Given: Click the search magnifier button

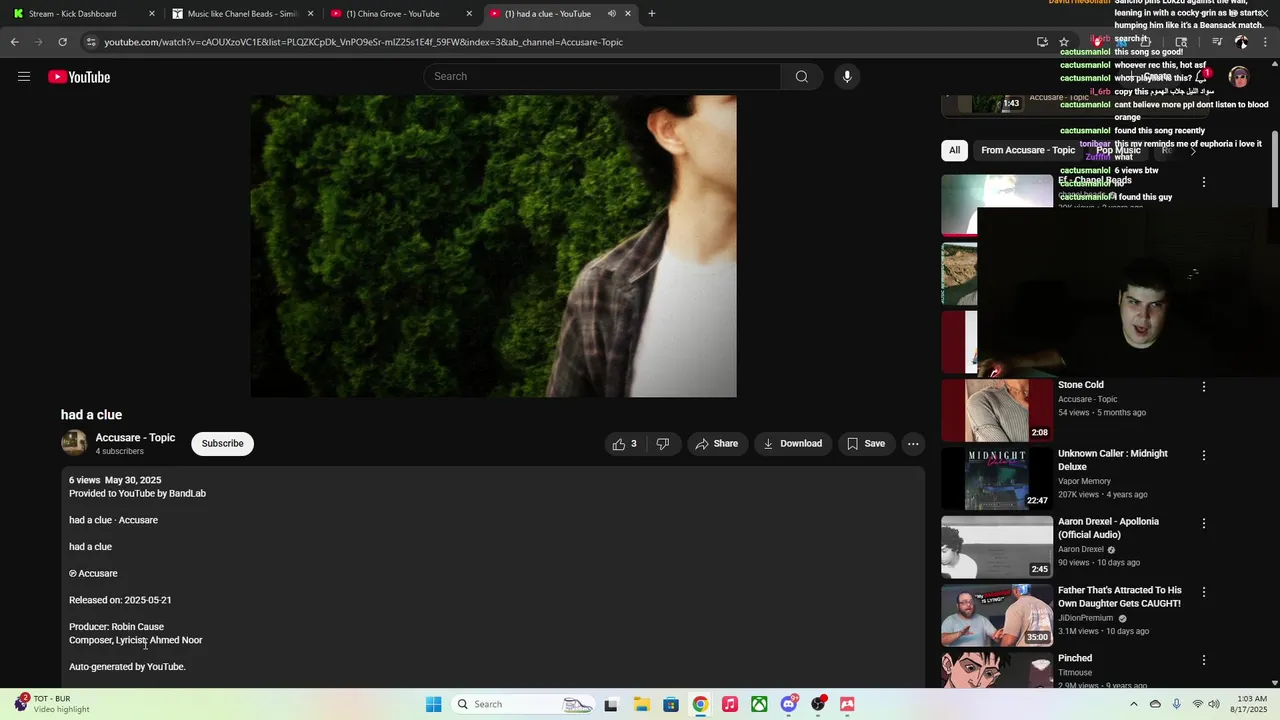Looking at the screenshot, I should [x=802, y=77].
